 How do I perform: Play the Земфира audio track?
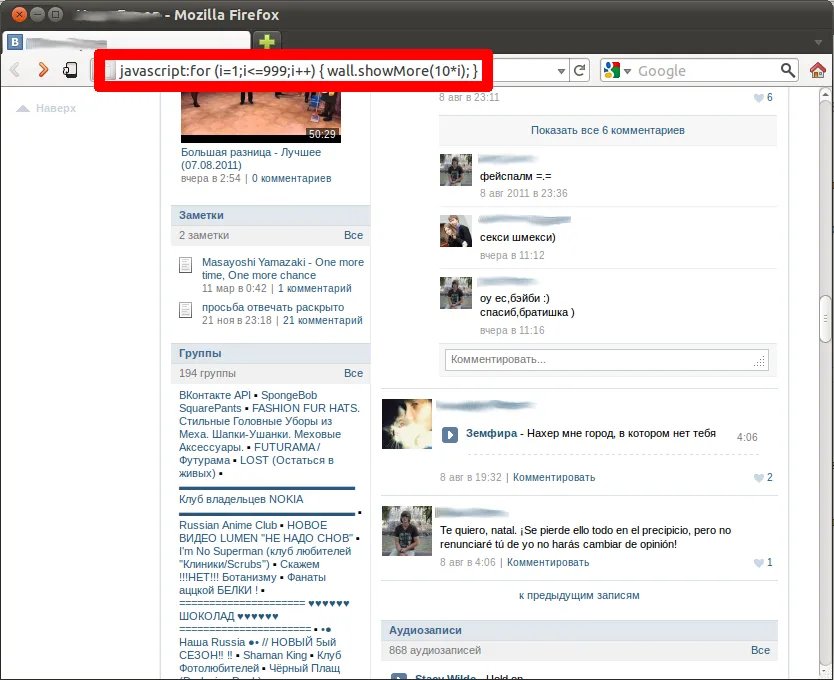point(450,435)
